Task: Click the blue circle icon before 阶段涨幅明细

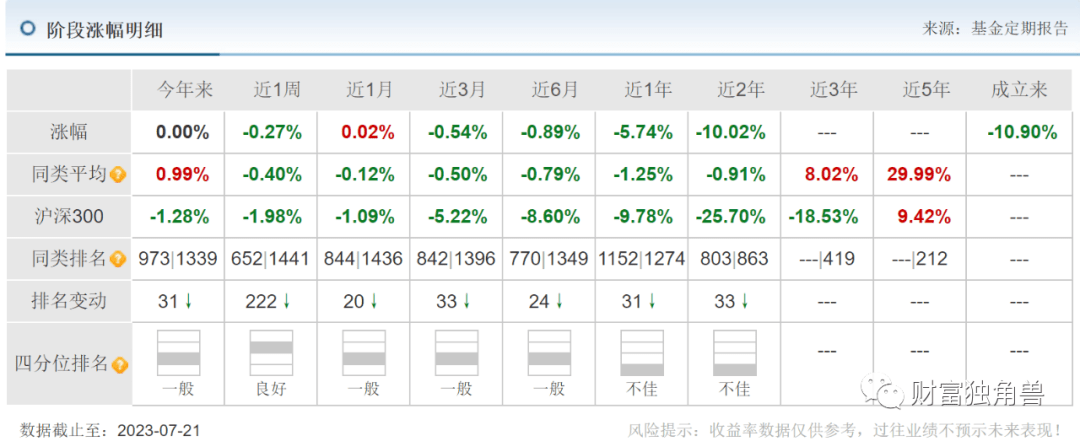Action: 27,29
